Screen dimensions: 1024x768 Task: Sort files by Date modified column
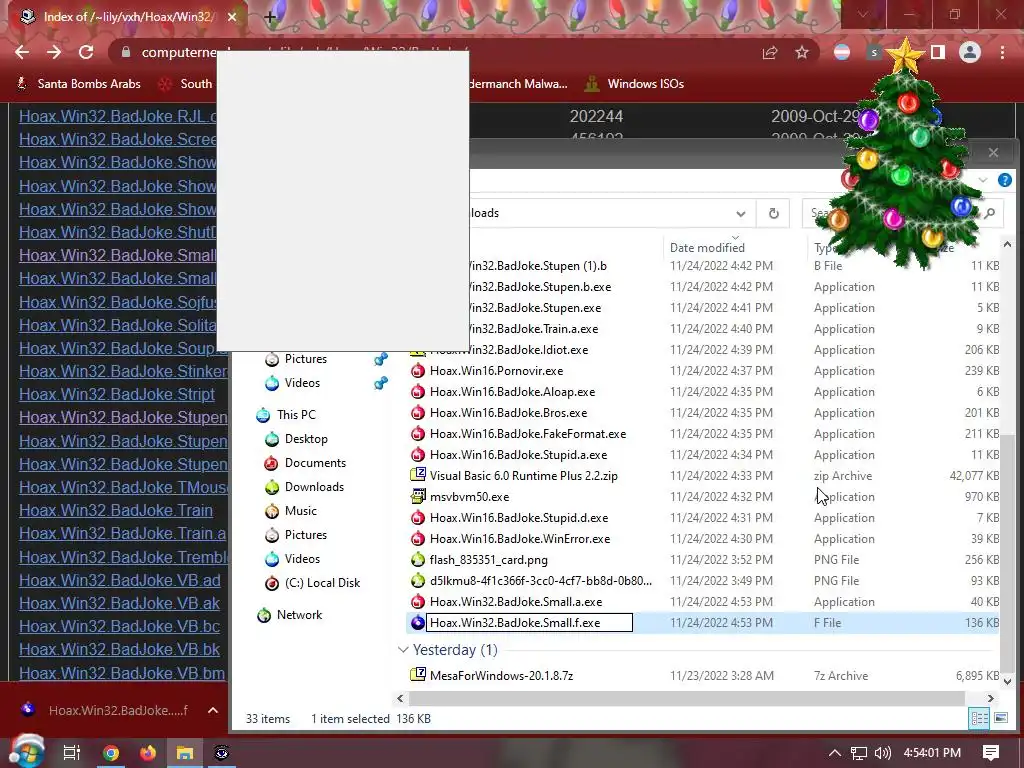click(707, 248)
